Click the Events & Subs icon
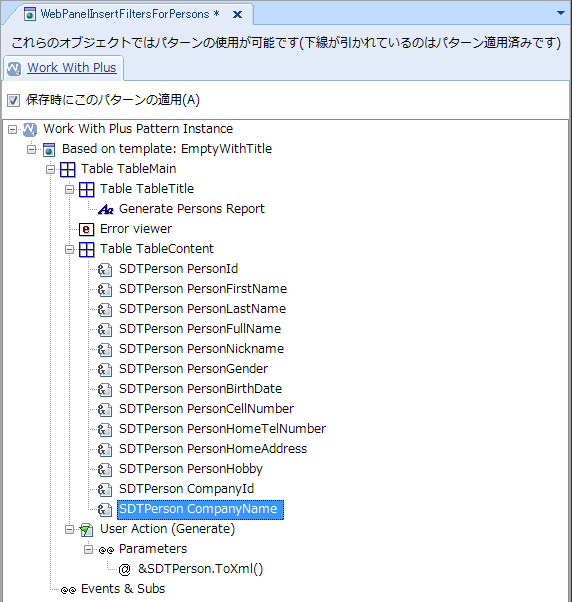This screenshot has width=572, height=602. [x=69, y=590]
